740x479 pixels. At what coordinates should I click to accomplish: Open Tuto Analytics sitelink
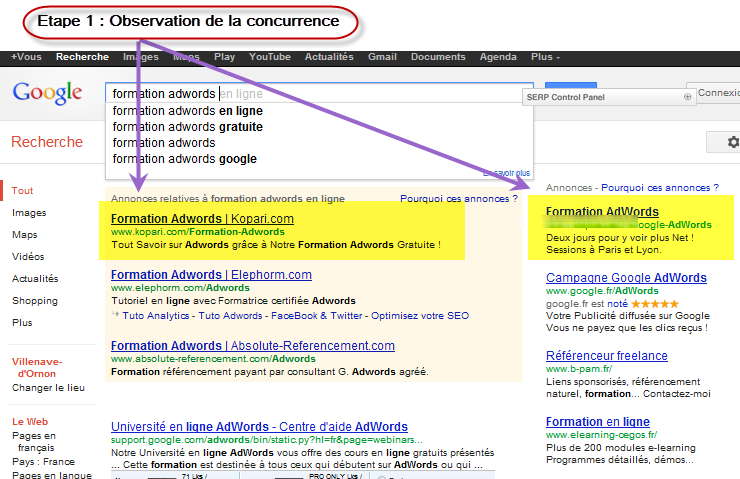156,316
